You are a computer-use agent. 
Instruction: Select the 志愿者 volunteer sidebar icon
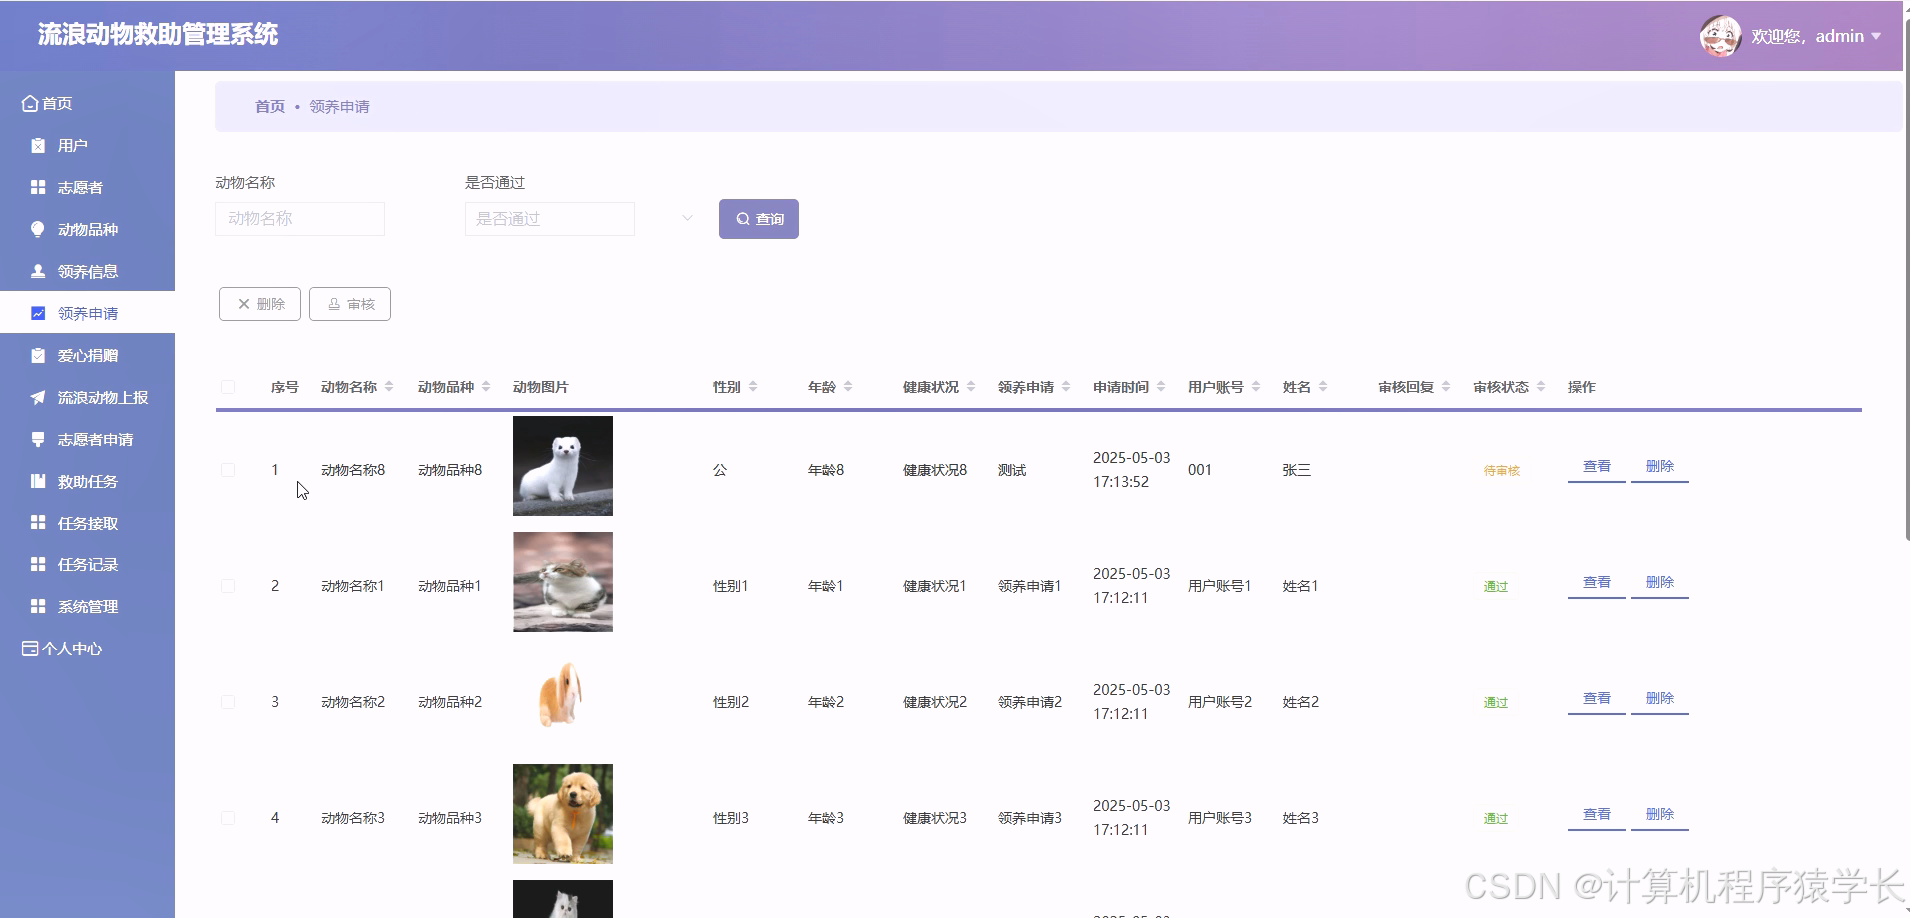pos(37,187)
